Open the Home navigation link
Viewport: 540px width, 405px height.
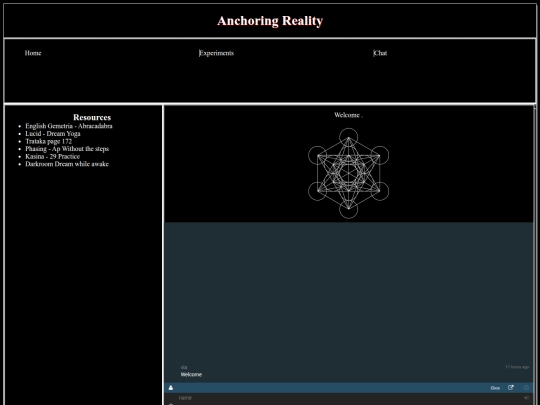click(x=33, y=53)
